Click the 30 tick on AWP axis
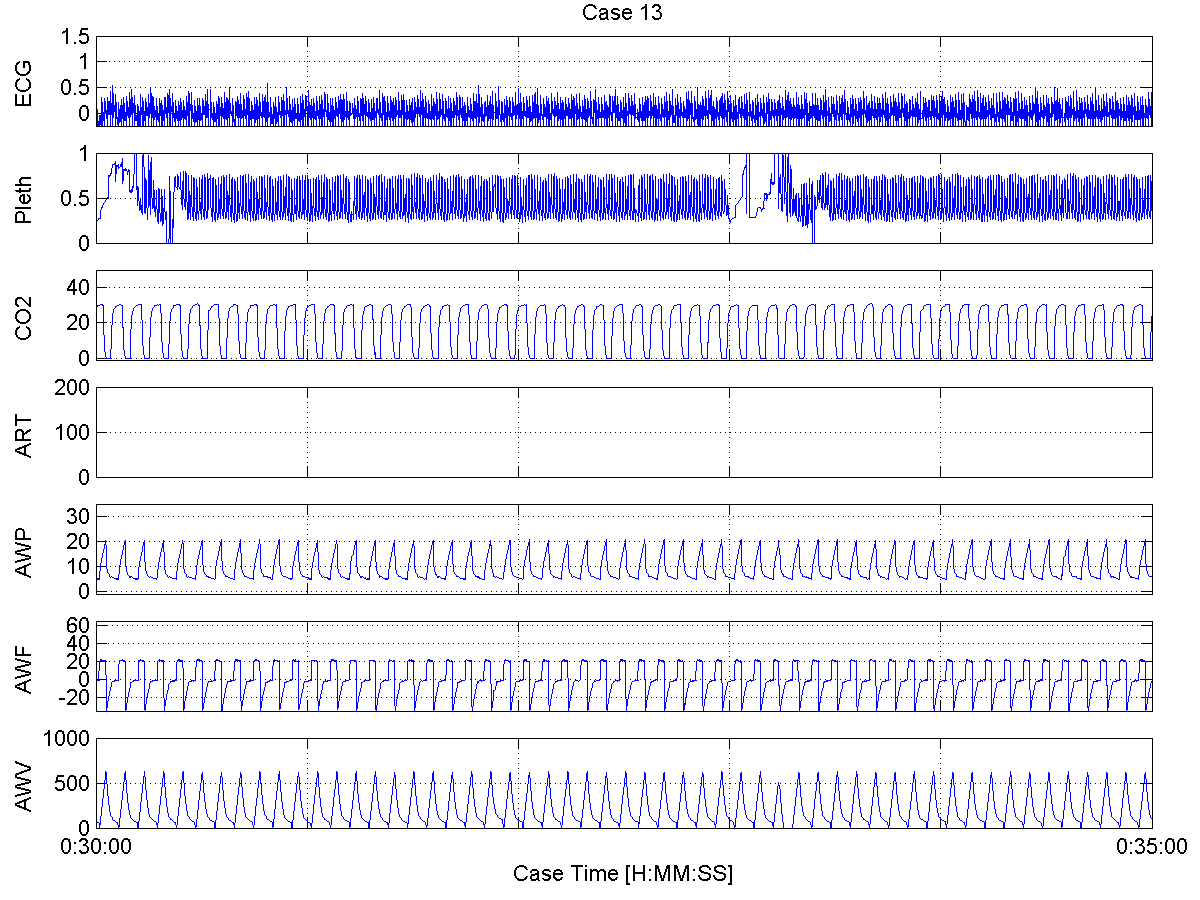Viewport: 1200px width, 900px height. [x=79, y=515]
